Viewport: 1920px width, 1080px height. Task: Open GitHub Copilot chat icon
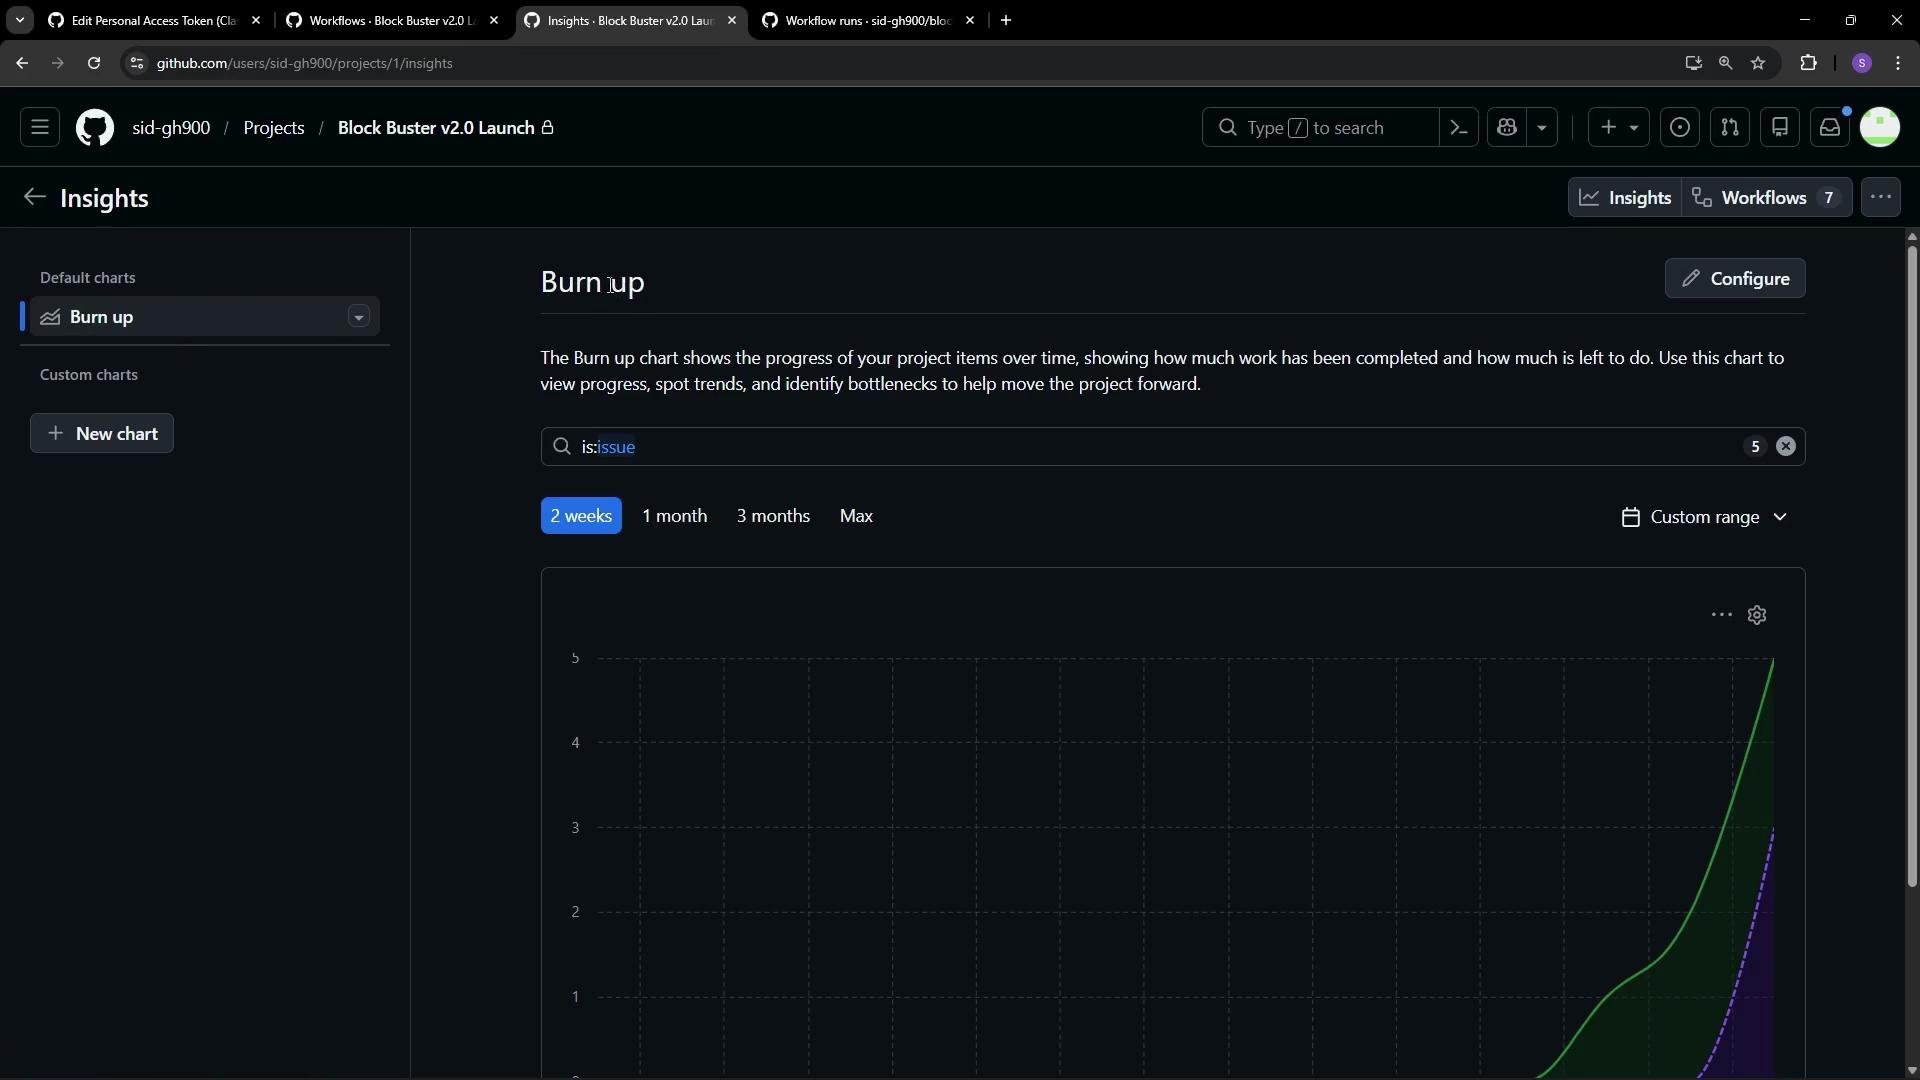[1507, 128]
